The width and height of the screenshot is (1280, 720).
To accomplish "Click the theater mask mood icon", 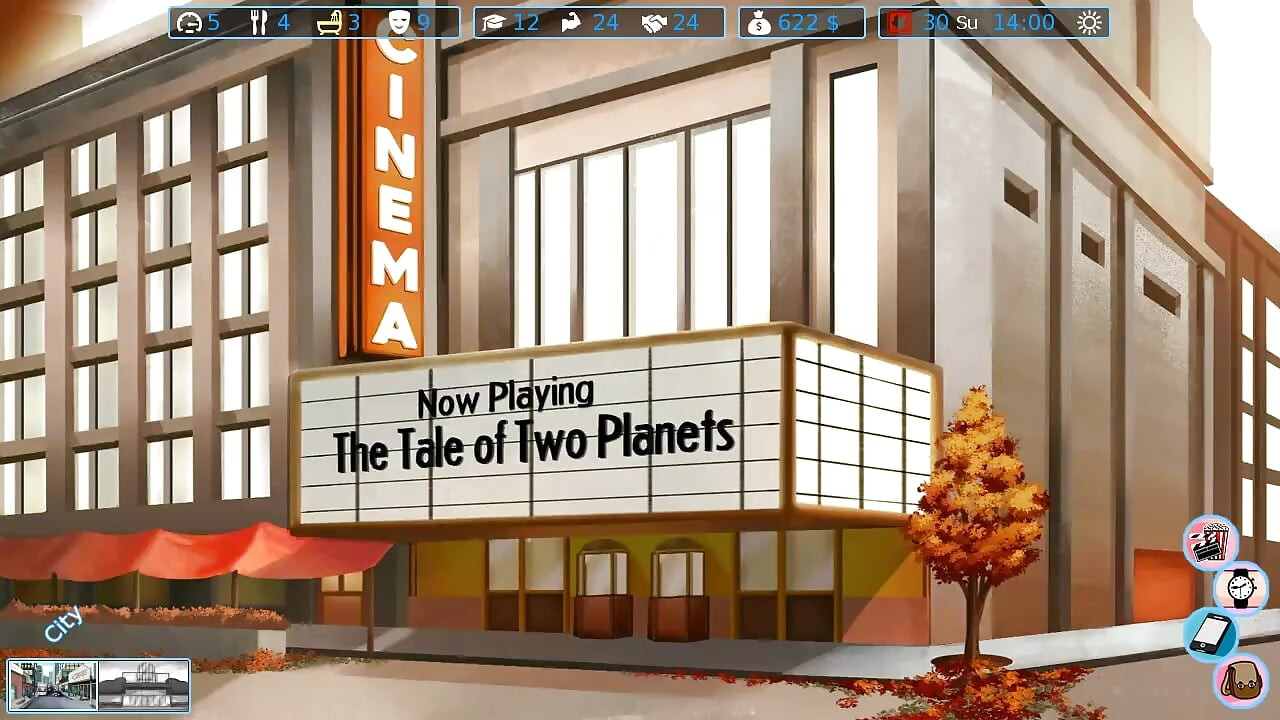I will point(399,22).
